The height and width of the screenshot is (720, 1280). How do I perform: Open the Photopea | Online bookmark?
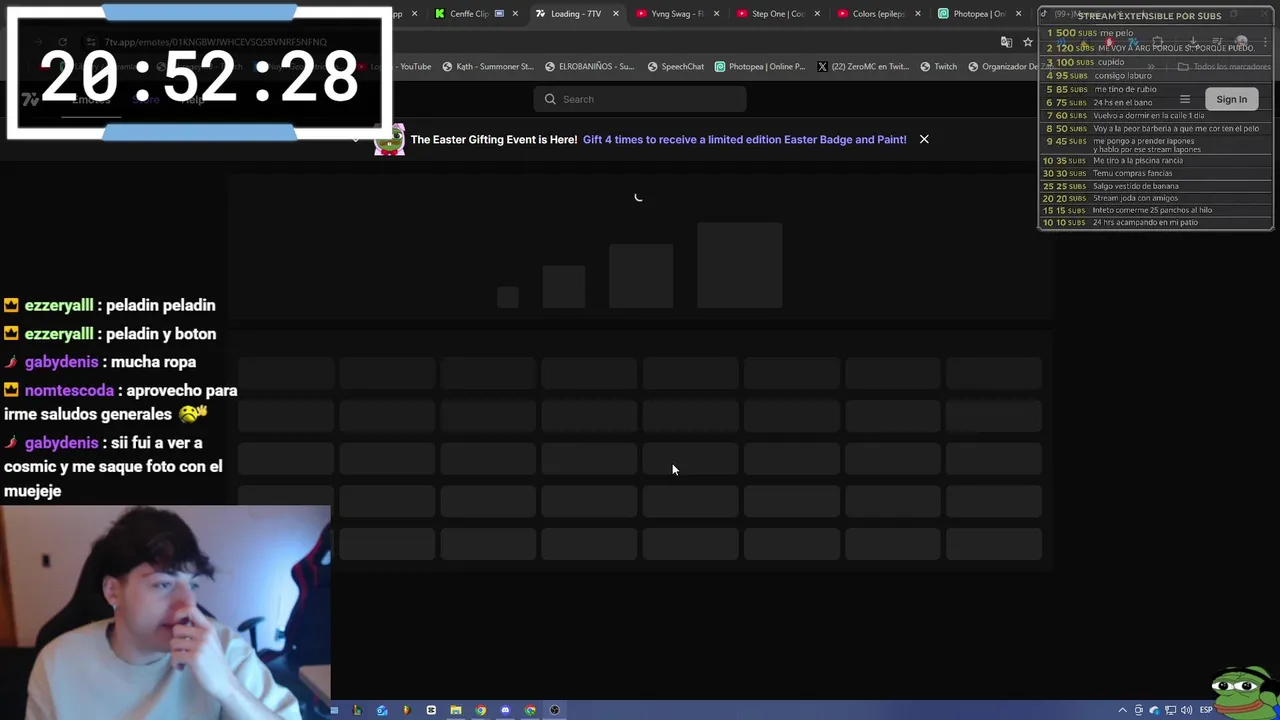pyautogui.click(x=760, y=67)
